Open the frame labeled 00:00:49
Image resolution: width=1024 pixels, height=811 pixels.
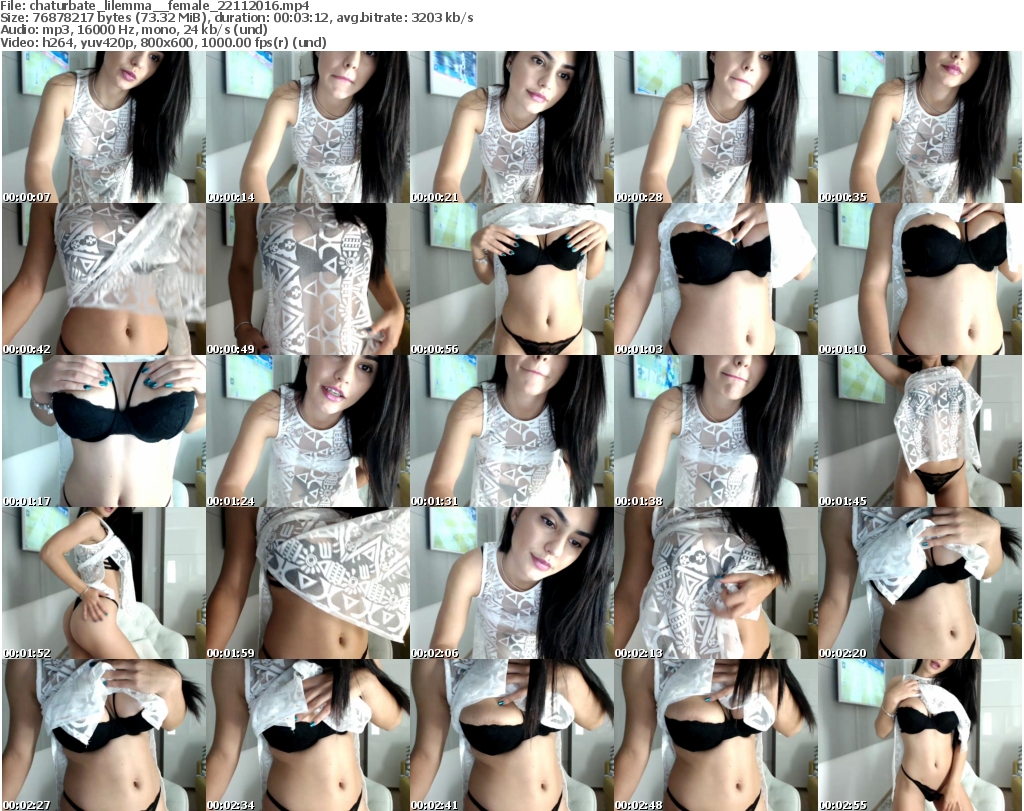[307, 279]
